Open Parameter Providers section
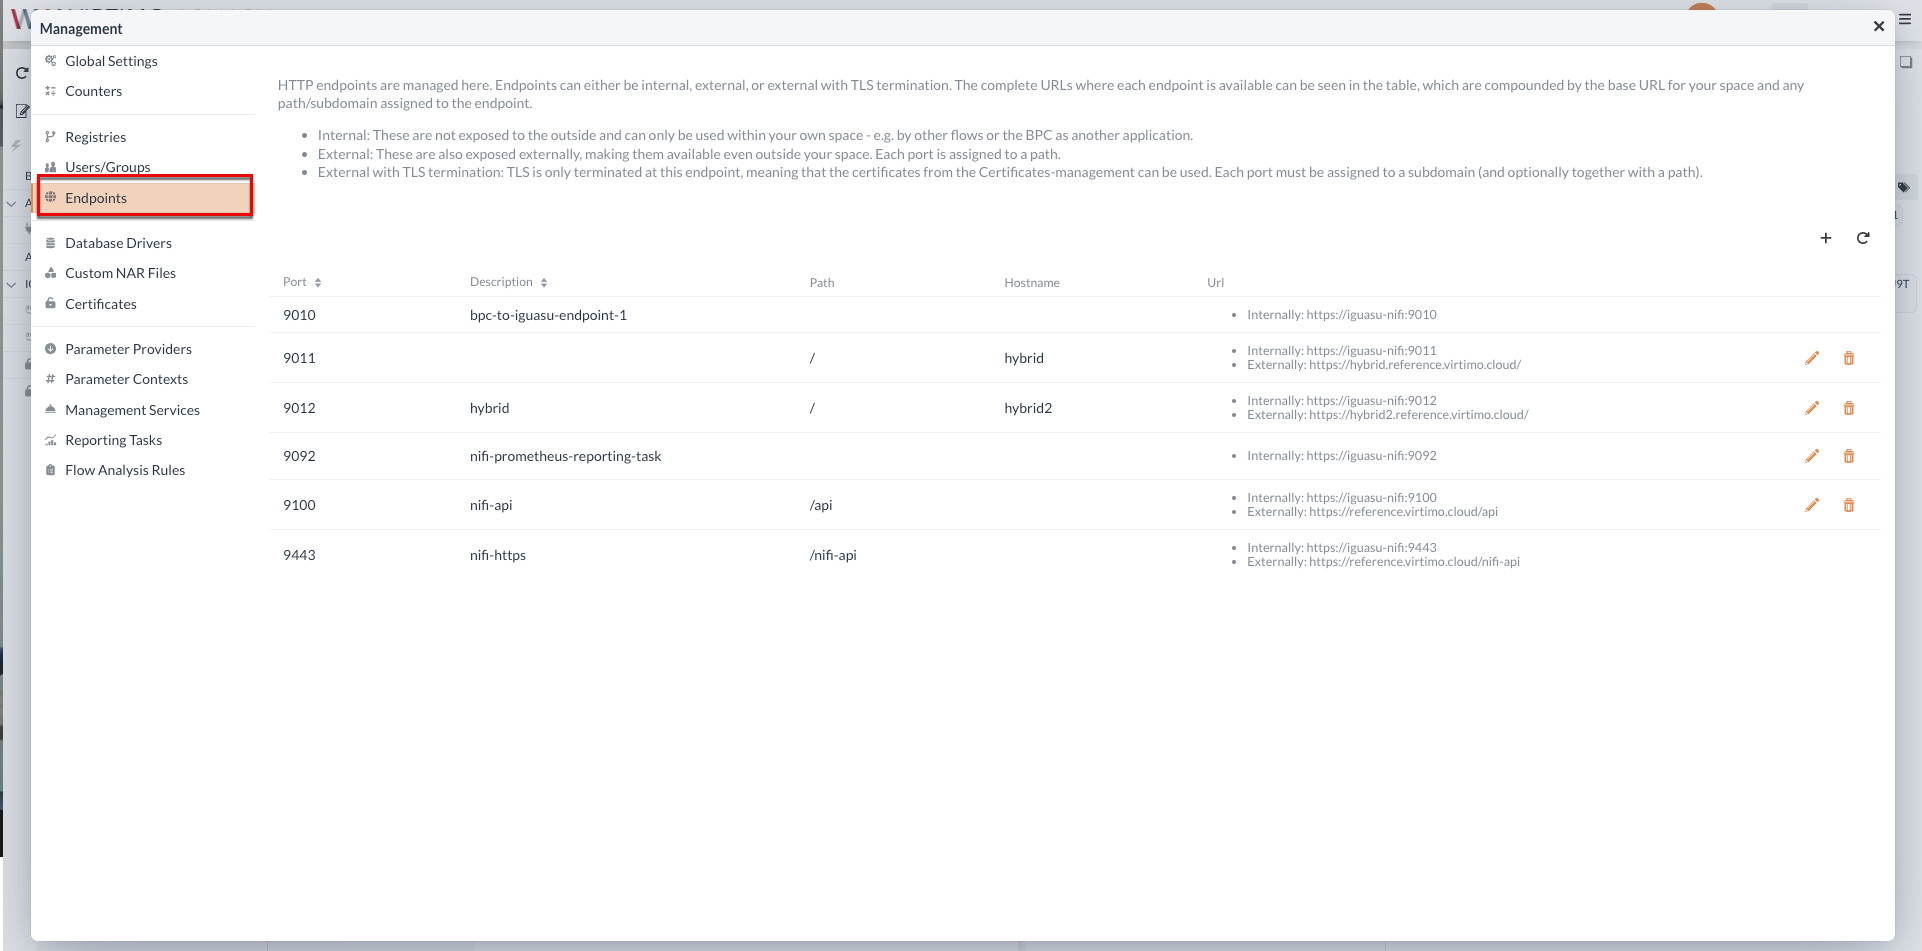This screenshot has height=951, width=1922. click(128, 349)
